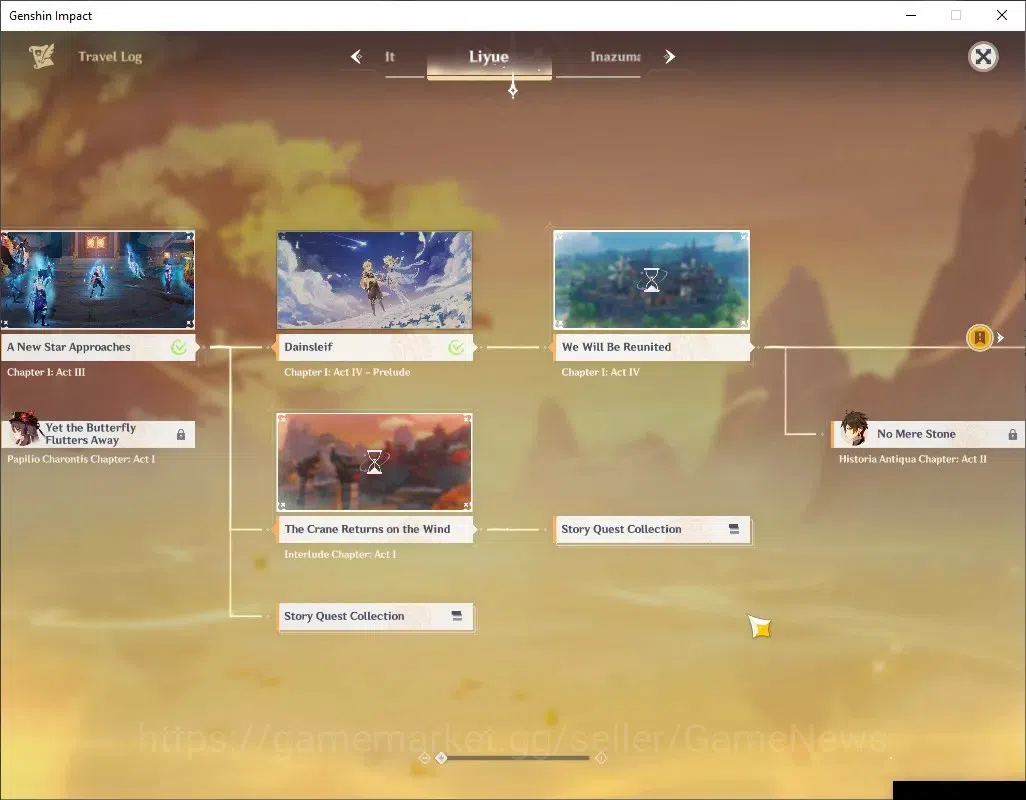This screenshot has width=1026, height=800.
Task: Select Yet the Butterfly Flutters Away quest
Action: pyautogui.click(x=98, y=434)
